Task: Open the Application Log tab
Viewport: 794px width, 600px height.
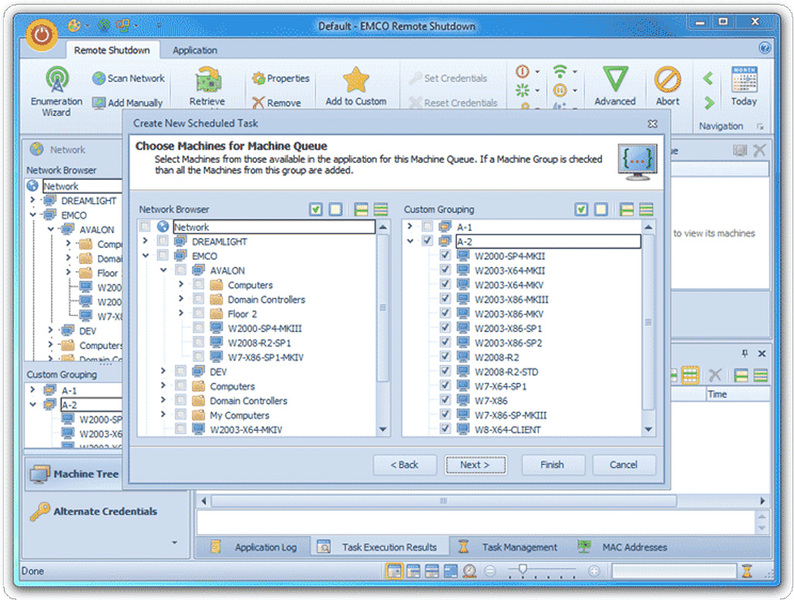Action: [x=255, y=547]
